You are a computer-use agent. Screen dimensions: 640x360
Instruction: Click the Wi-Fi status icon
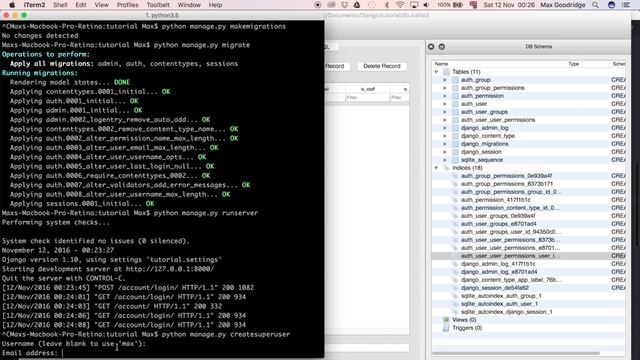400,5
